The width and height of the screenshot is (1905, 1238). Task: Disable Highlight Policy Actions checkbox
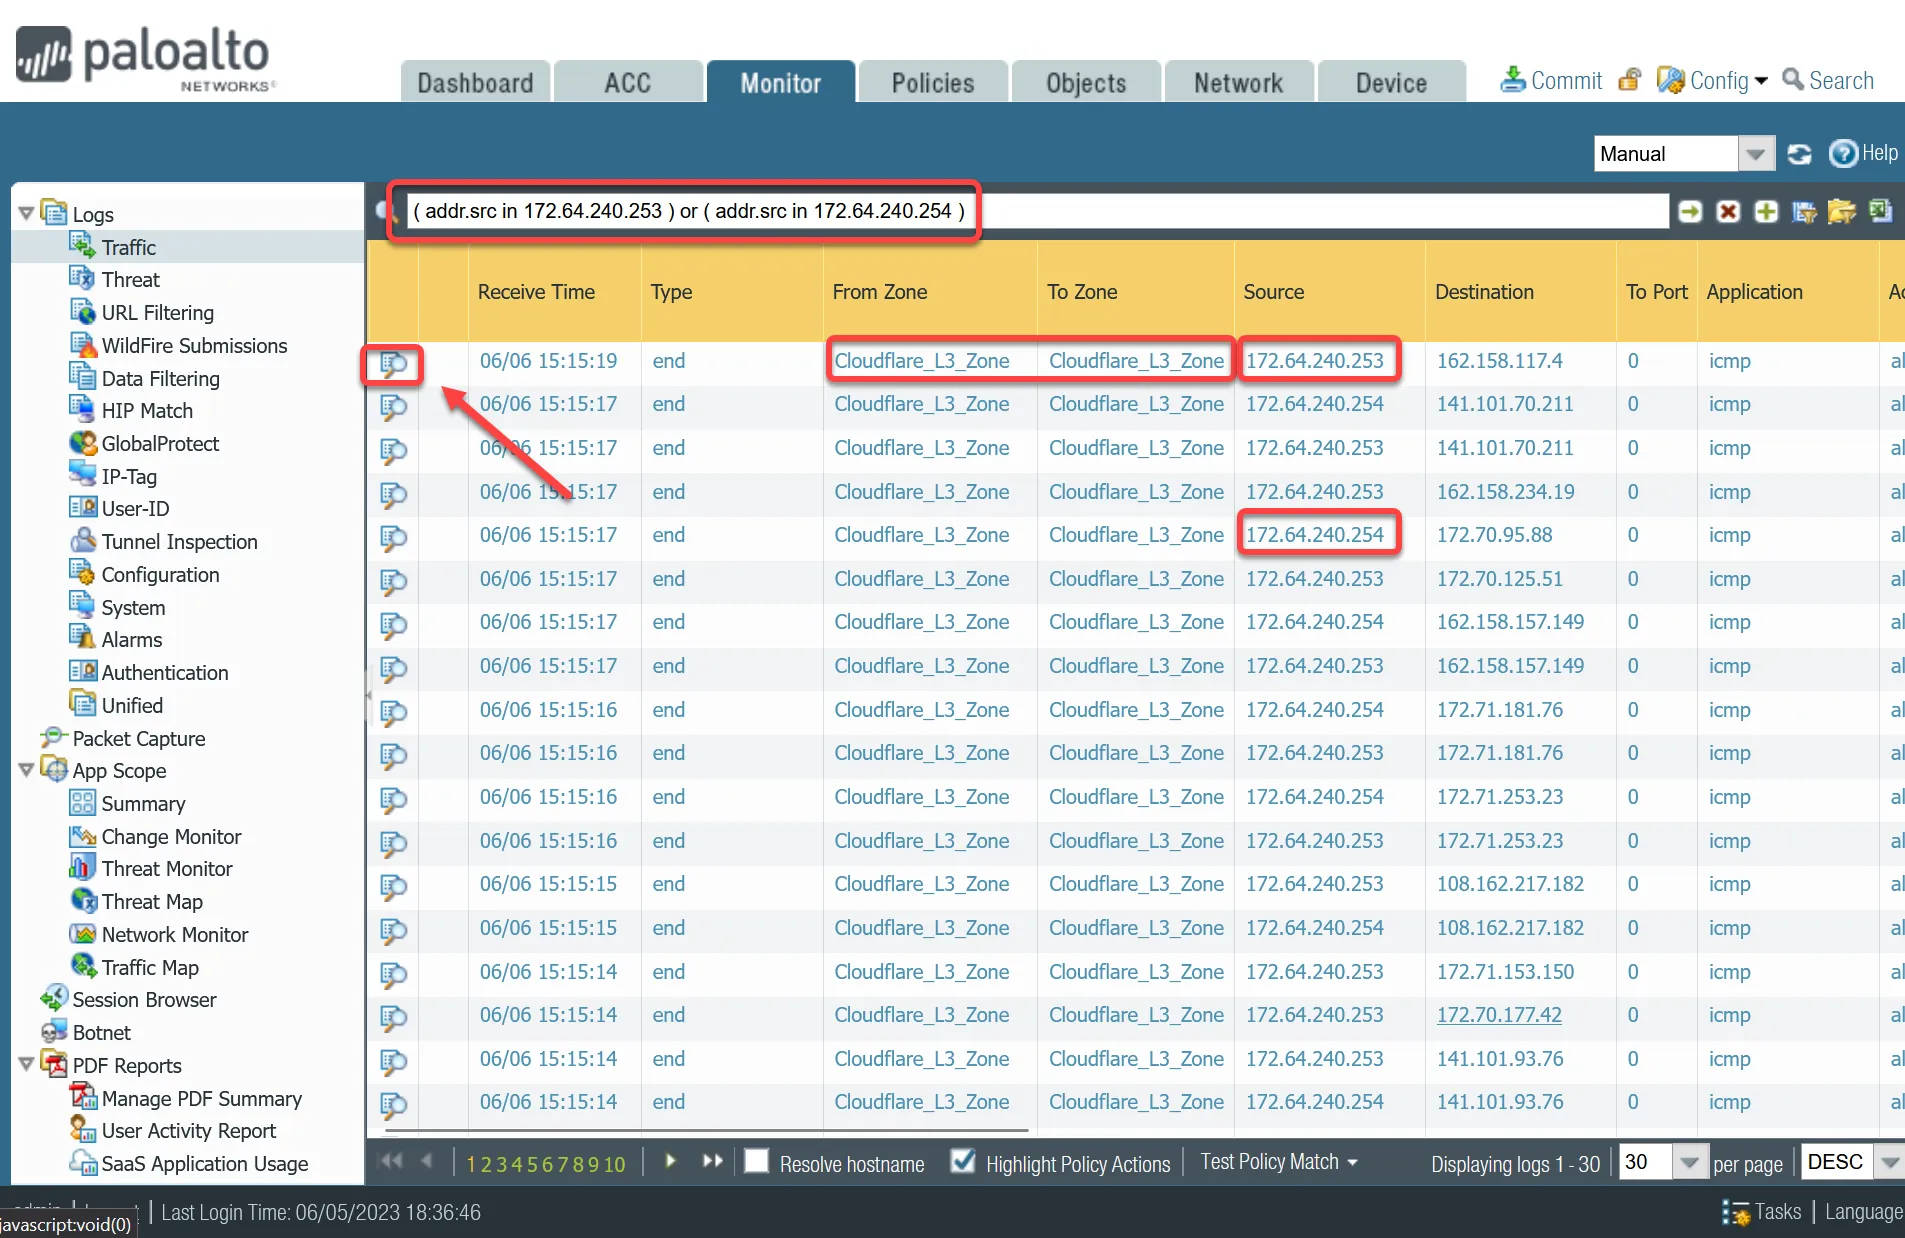pos(963,1162)
